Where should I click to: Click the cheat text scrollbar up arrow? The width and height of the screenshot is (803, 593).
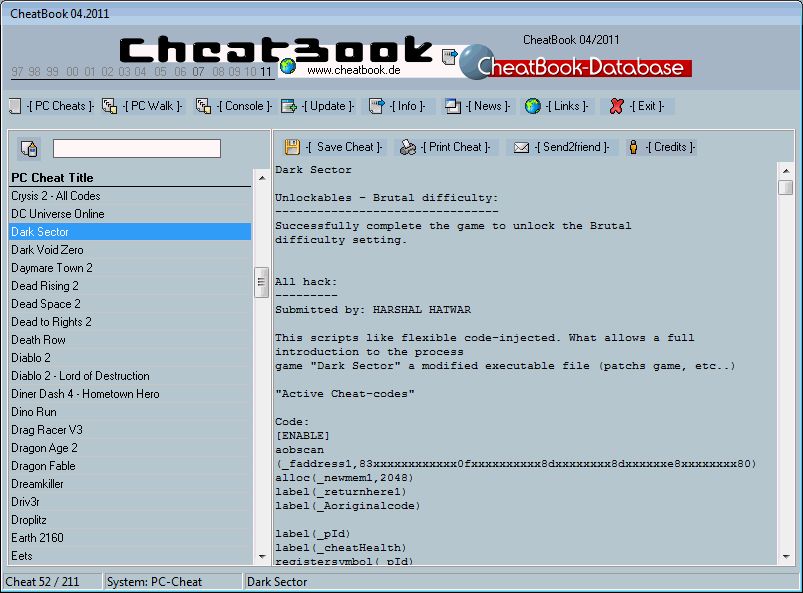tap(786, 171)
